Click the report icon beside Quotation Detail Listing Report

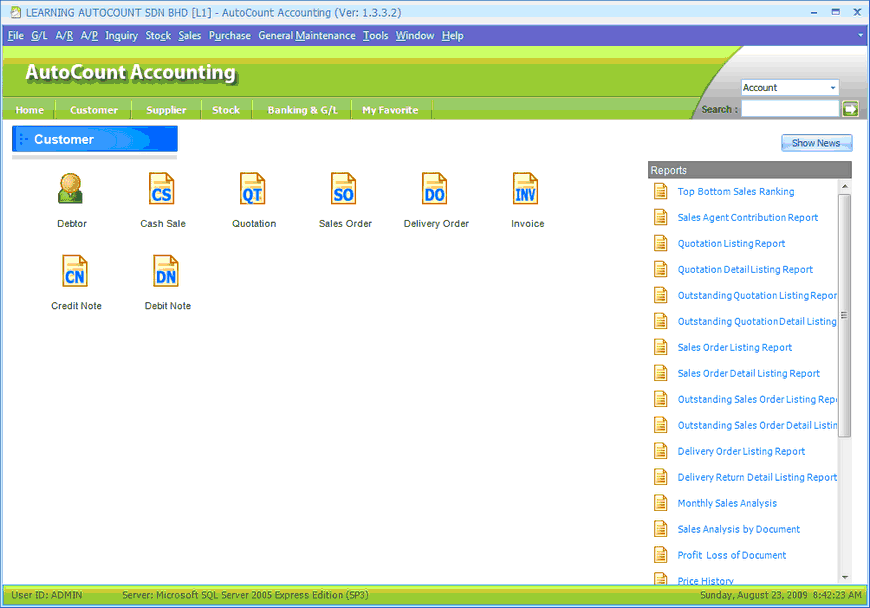click(660, 270)
